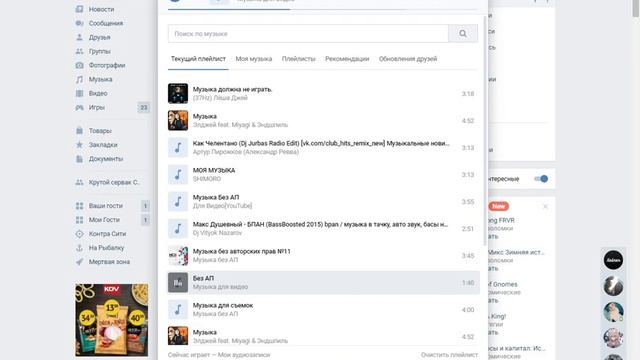Open the Музыка note icon in sidebar
The height and width of the screenshot is (360, 640).
pos(80,79)
